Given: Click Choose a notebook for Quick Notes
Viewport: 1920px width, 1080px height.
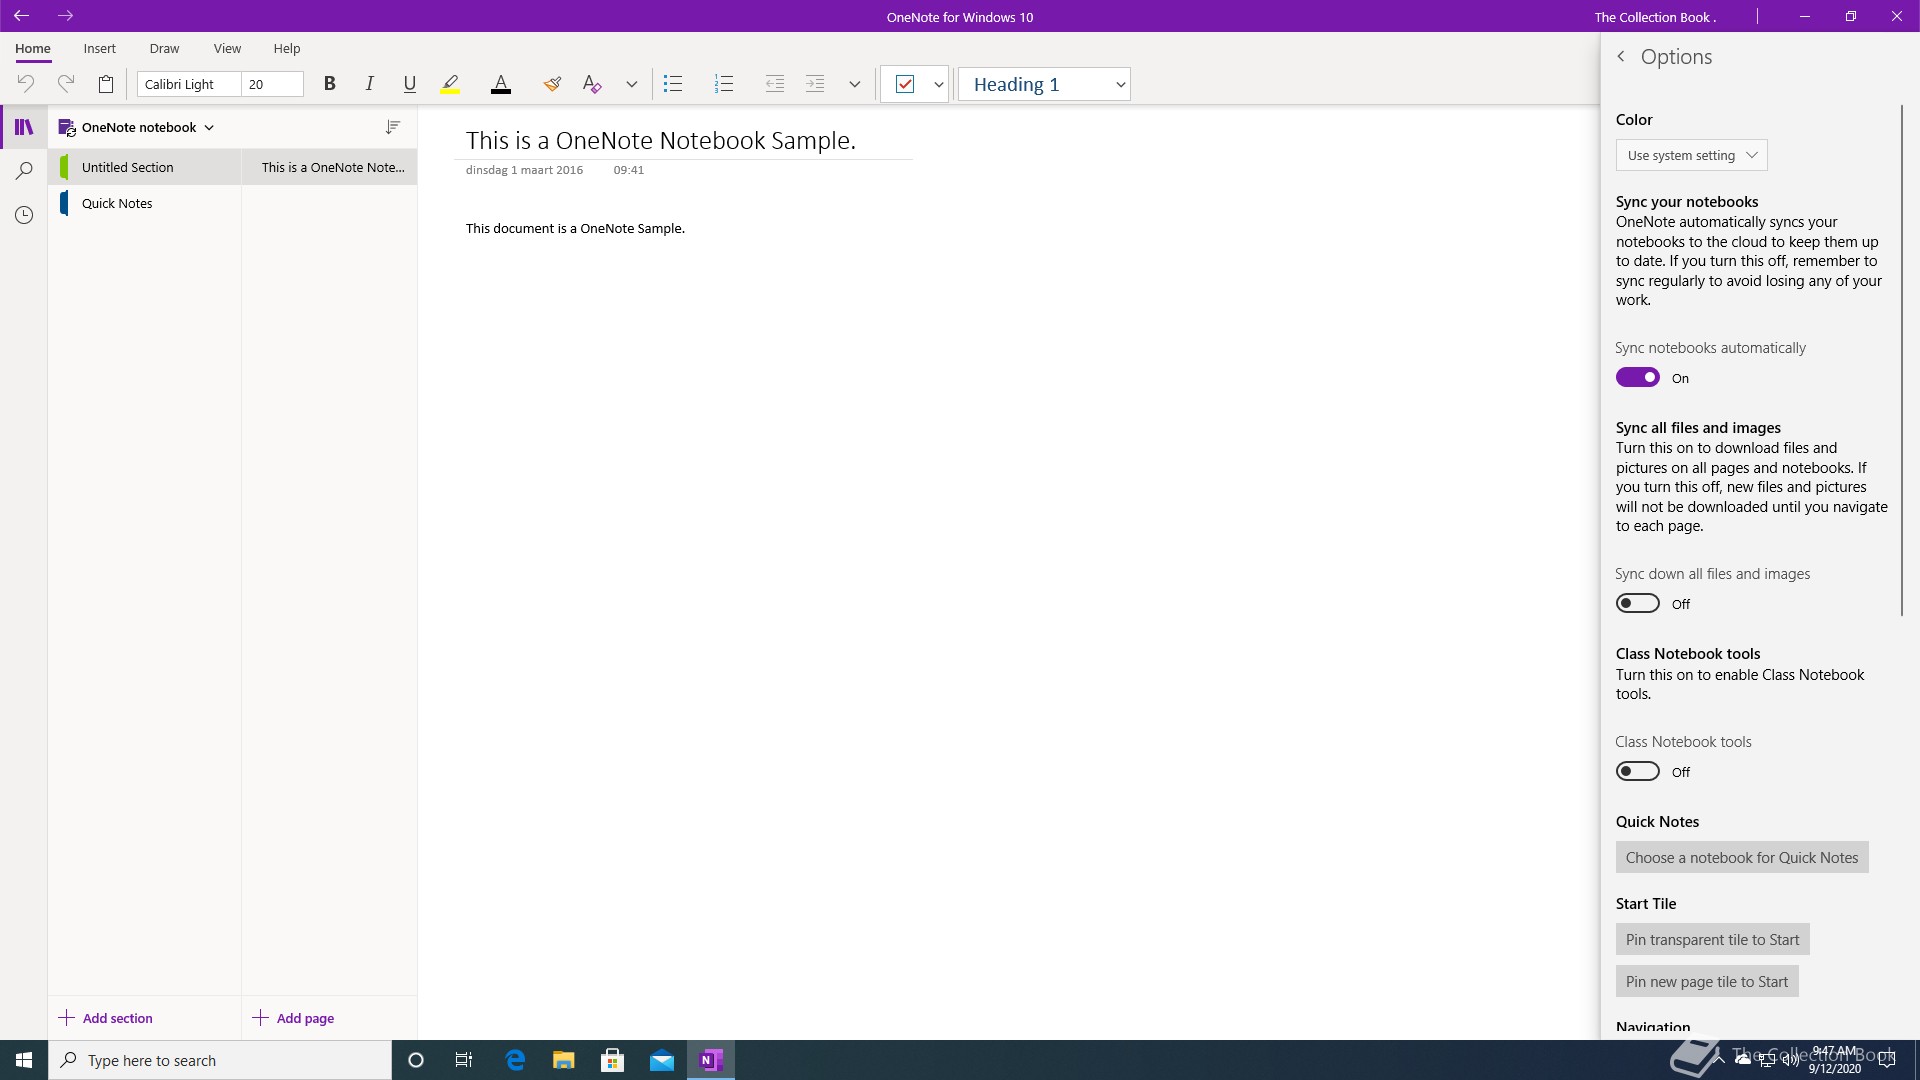Looking at the screenshot, I should click(1741, 857).
